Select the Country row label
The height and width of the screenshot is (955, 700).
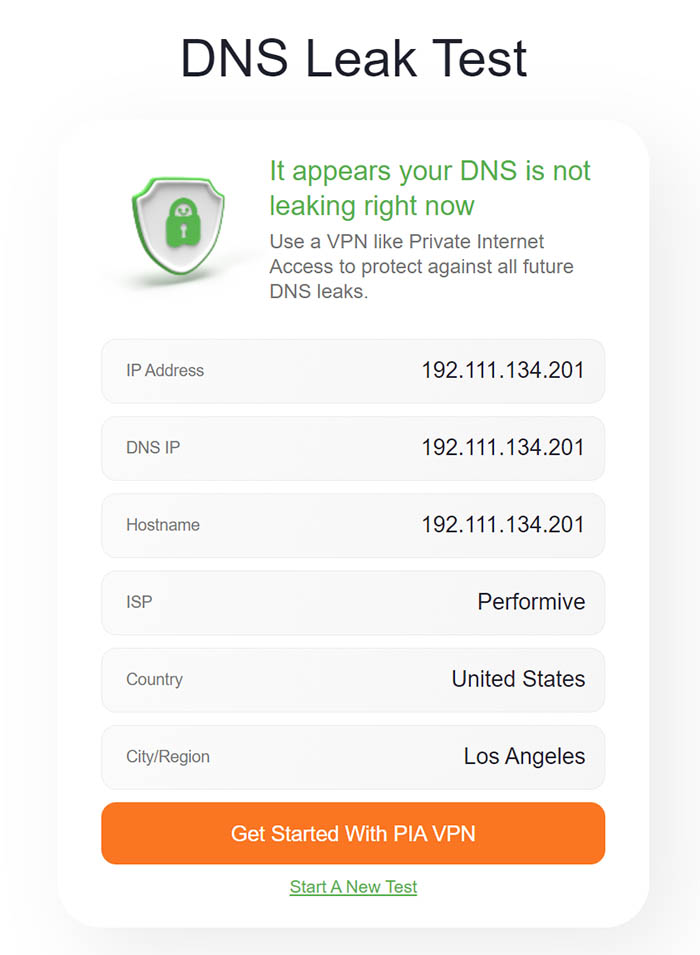coord(154,679)
